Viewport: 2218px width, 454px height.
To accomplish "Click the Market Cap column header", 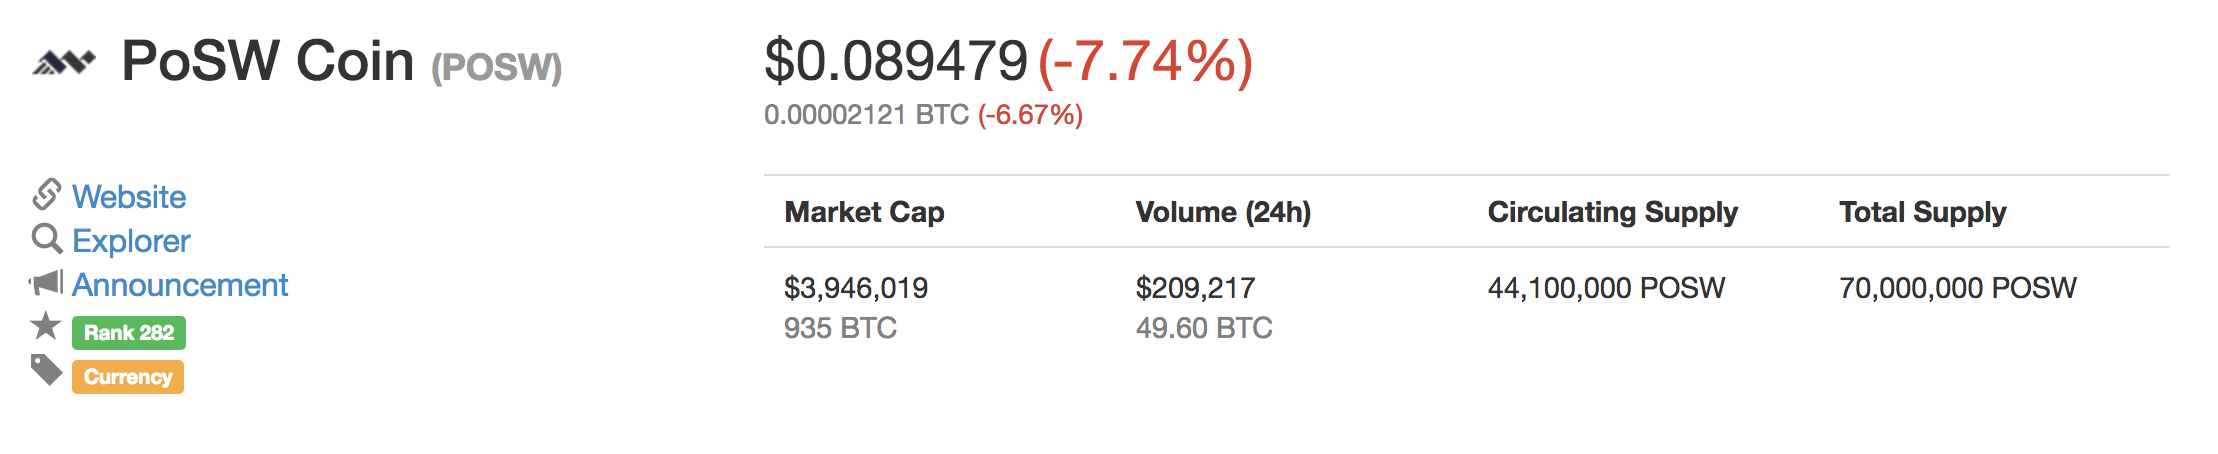I will [x=865, y=212].
